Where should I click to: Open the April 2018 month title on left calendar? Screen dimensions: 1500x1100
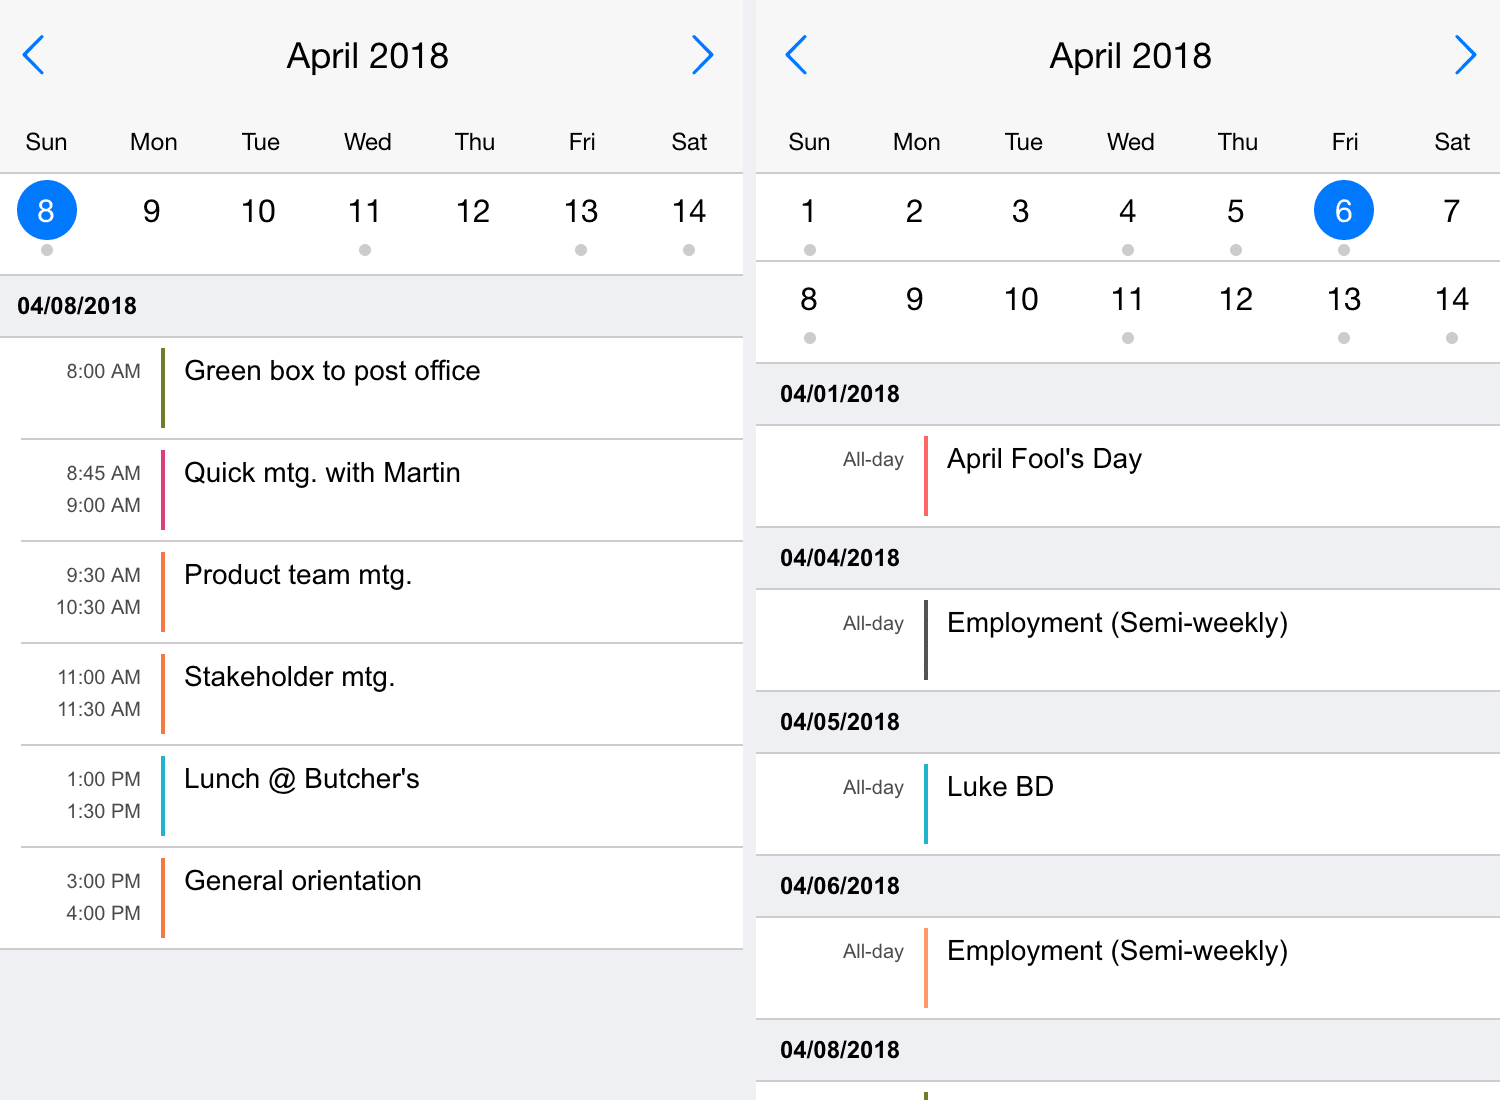(x=367, y=55)
